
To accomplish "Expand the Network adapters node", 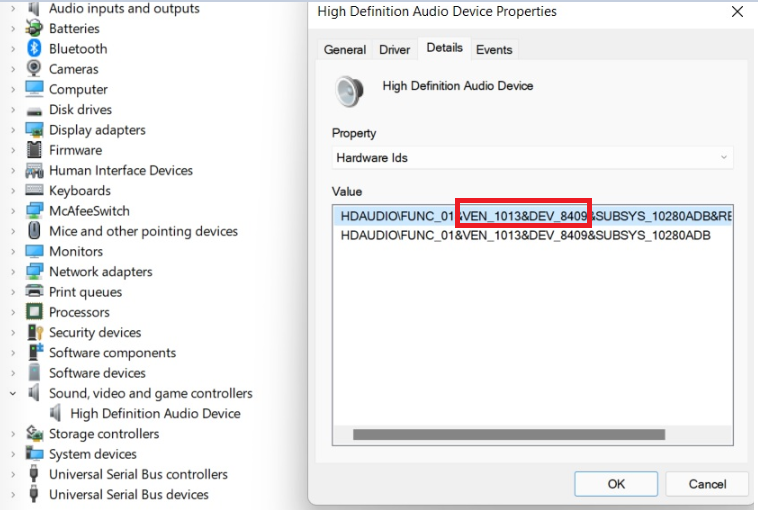I will [13, 272].
